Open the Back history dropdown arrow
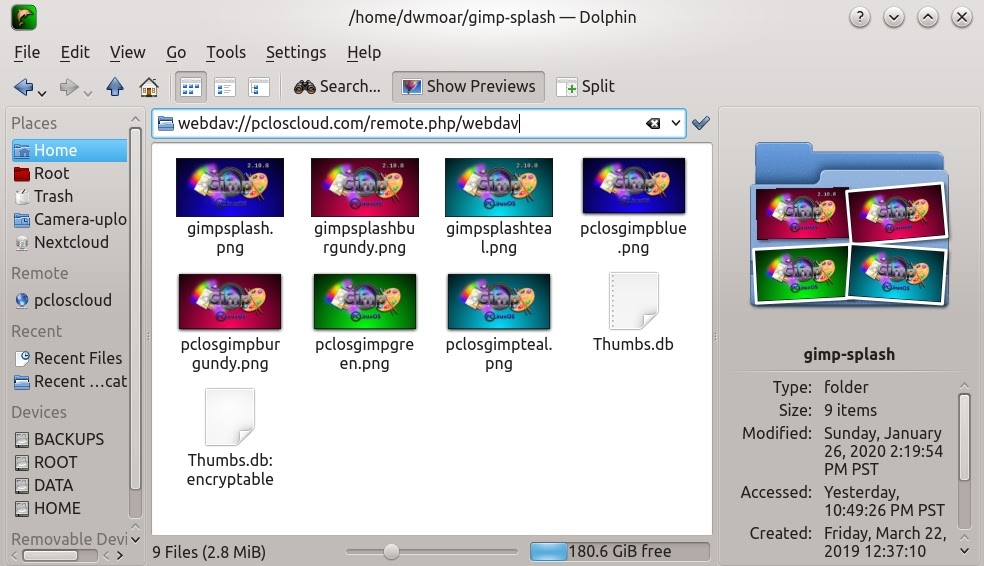The width and height of the screenshot is (984, 566). pyautogui.click(x=42, y=93)
